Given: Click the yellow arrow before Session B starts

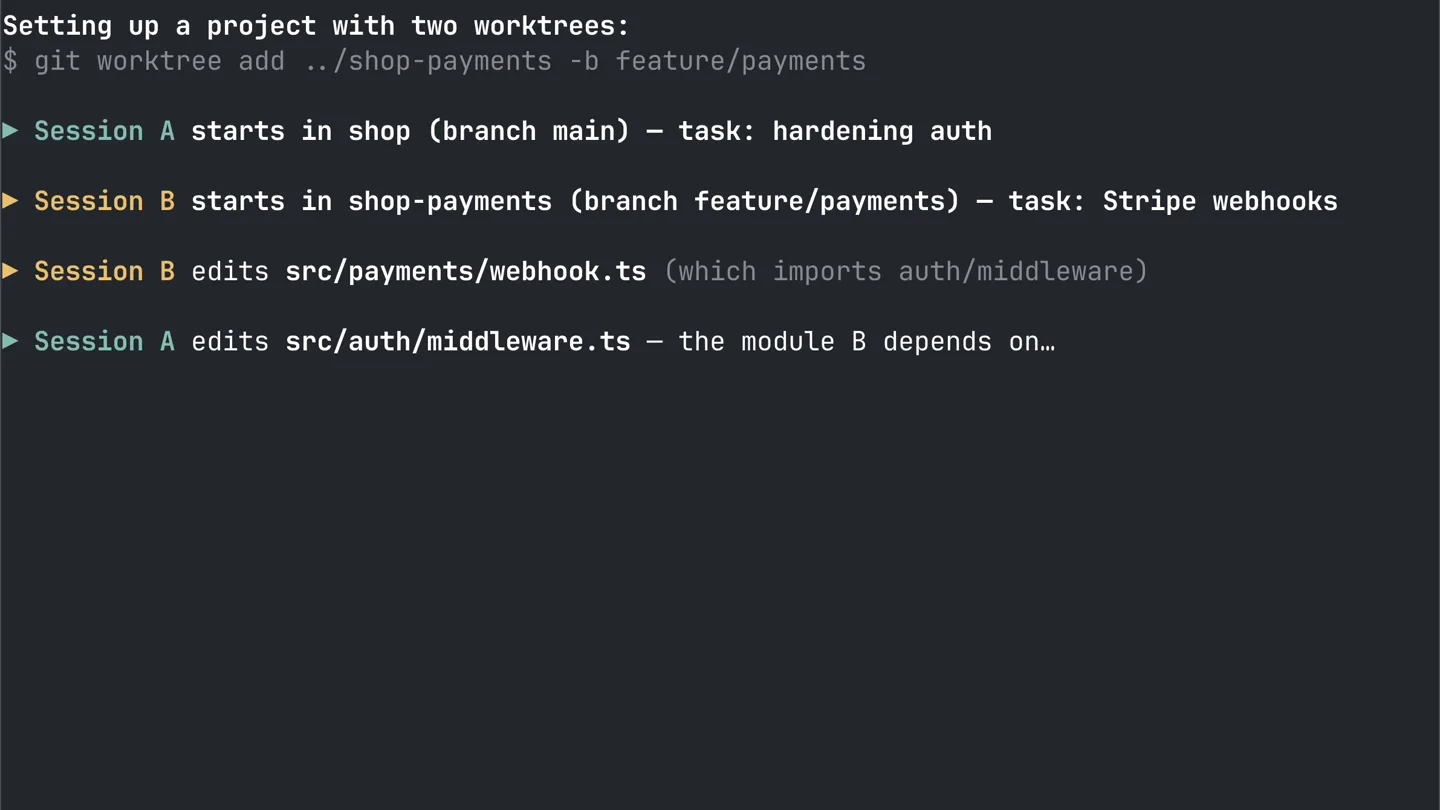Looking at the screenshot, I should tap(11, 200).
